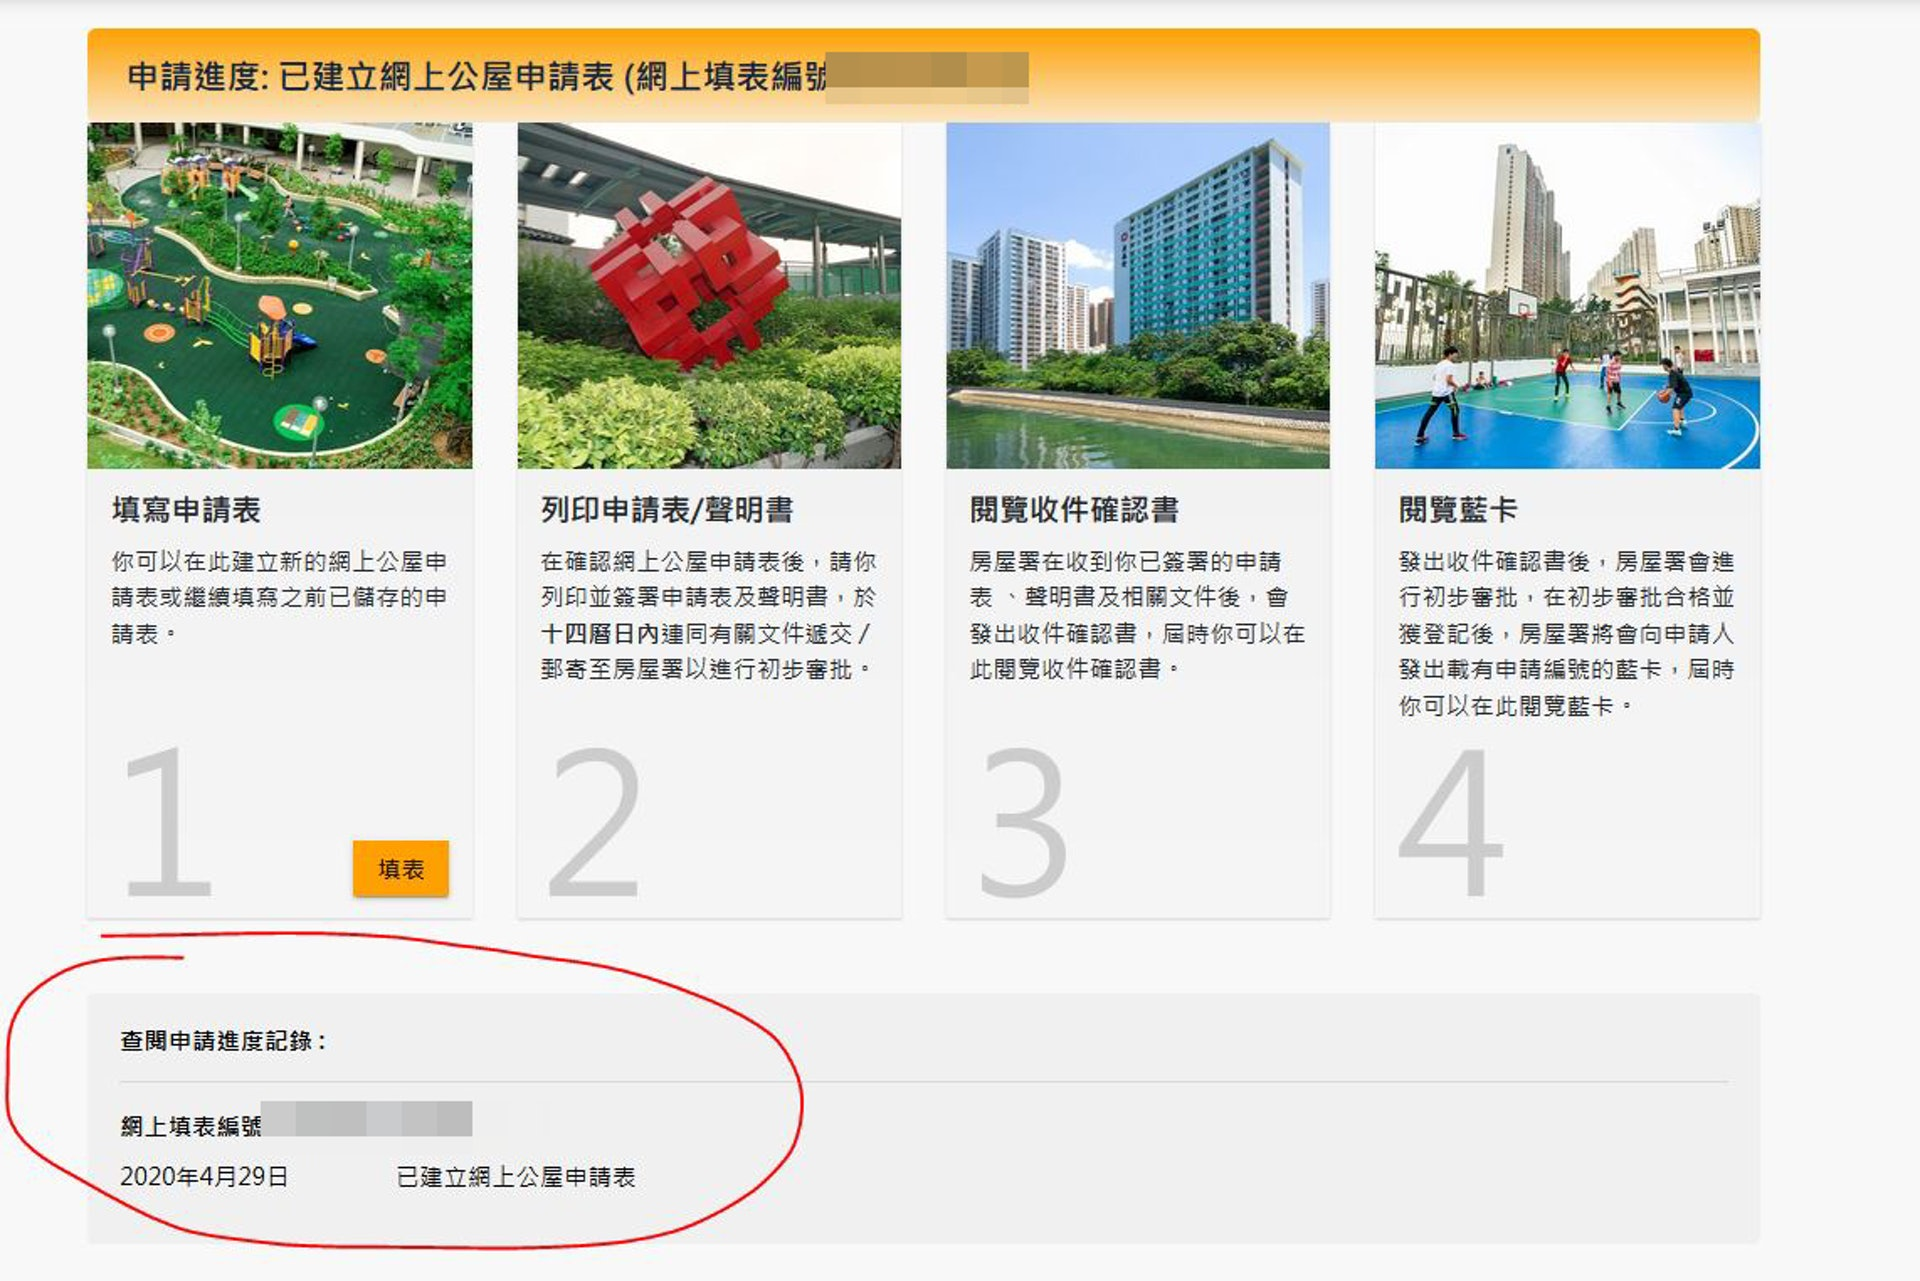Select the 列印申請表/聲明書 heading

pos(667,510)
